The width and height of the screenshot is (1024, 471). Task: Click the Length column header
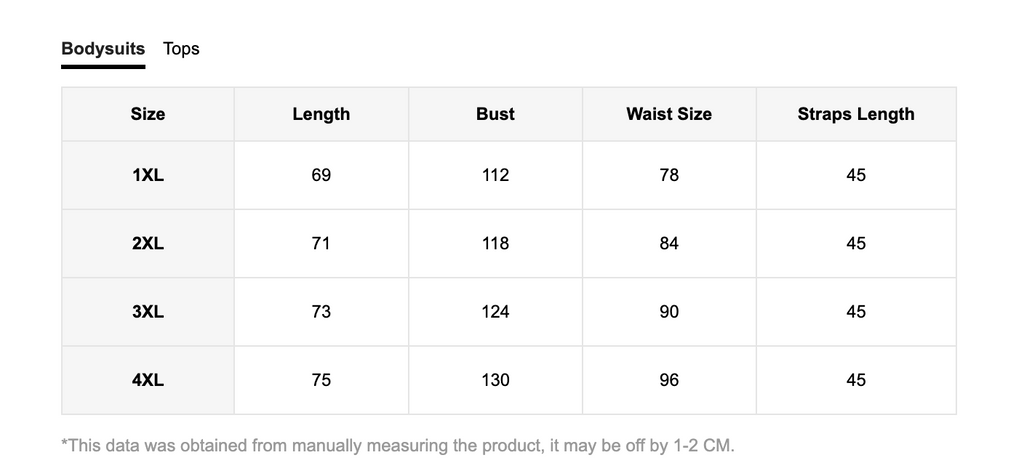(x=321, y=114)
